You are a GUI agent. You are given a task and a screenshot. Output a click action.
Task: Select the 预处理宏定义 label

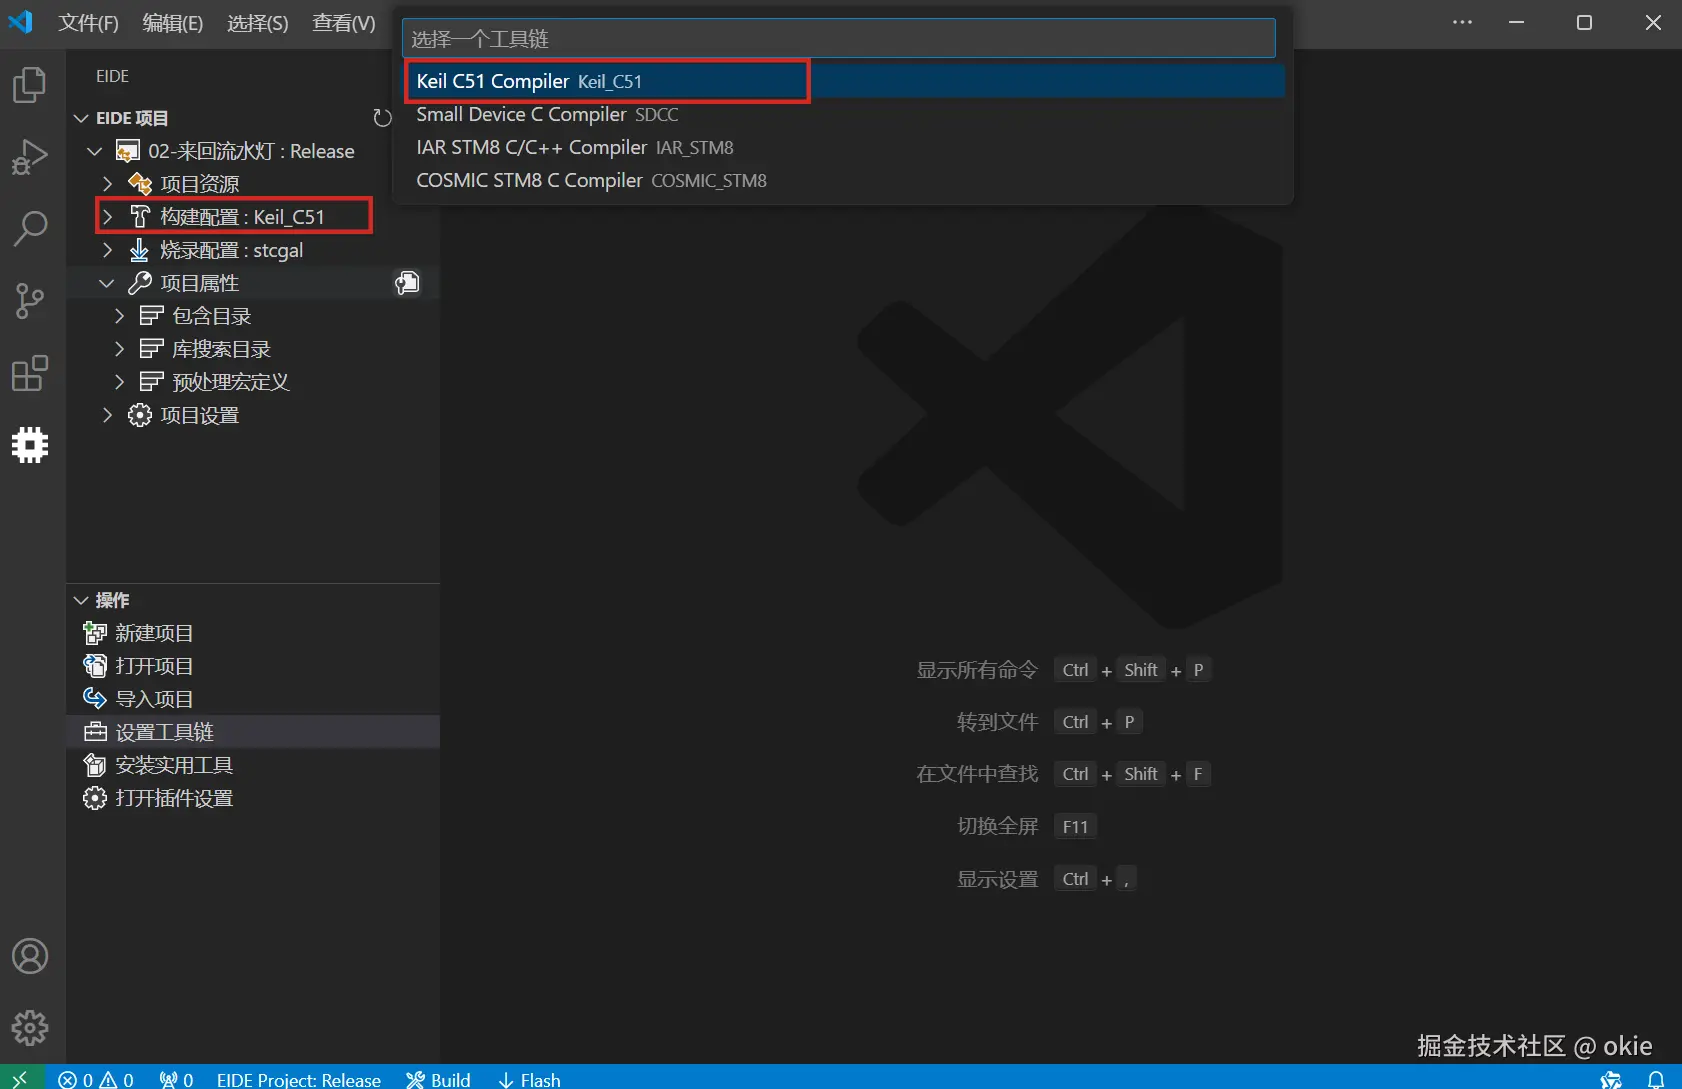(231, 382)
